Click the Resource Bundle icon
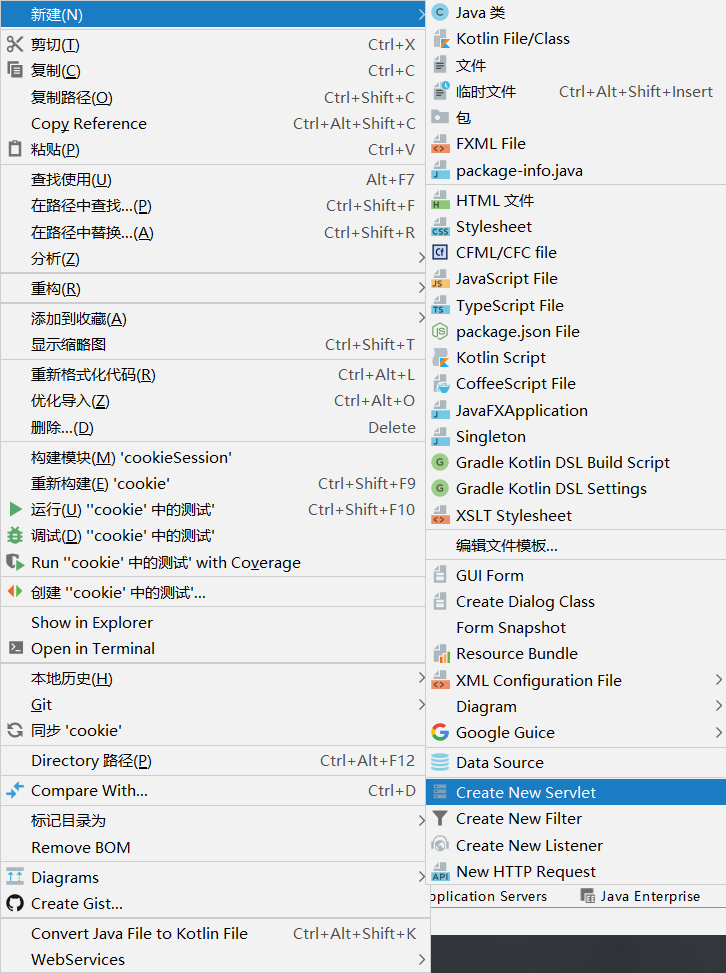This screenshot has height=973, width=726. [x=440, y=653]
